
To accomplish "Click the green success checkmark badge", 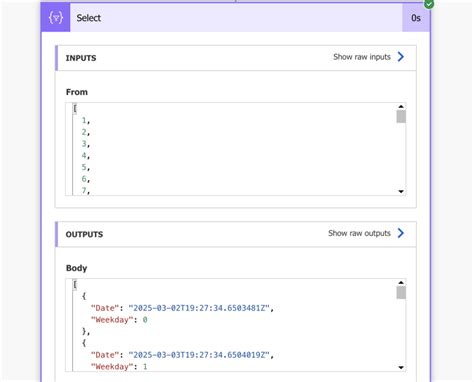I will tap(429, 4).
